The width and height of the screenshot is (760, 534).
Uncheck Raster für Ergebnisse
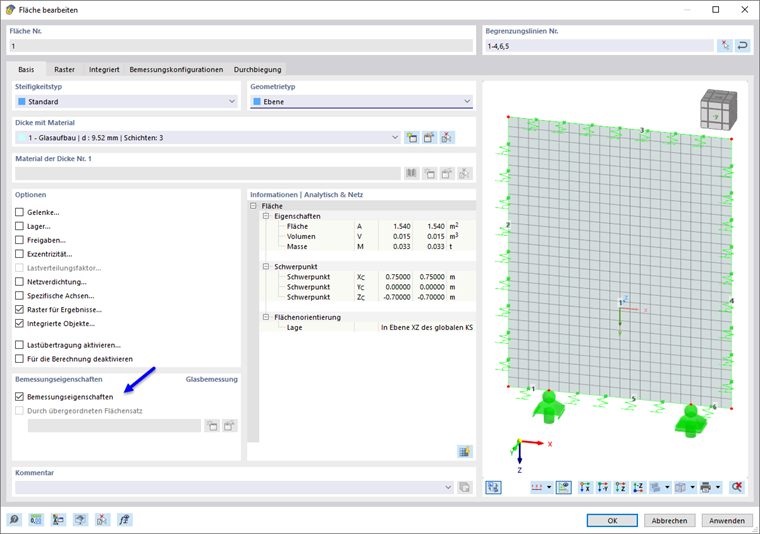(x=19, y=309)
